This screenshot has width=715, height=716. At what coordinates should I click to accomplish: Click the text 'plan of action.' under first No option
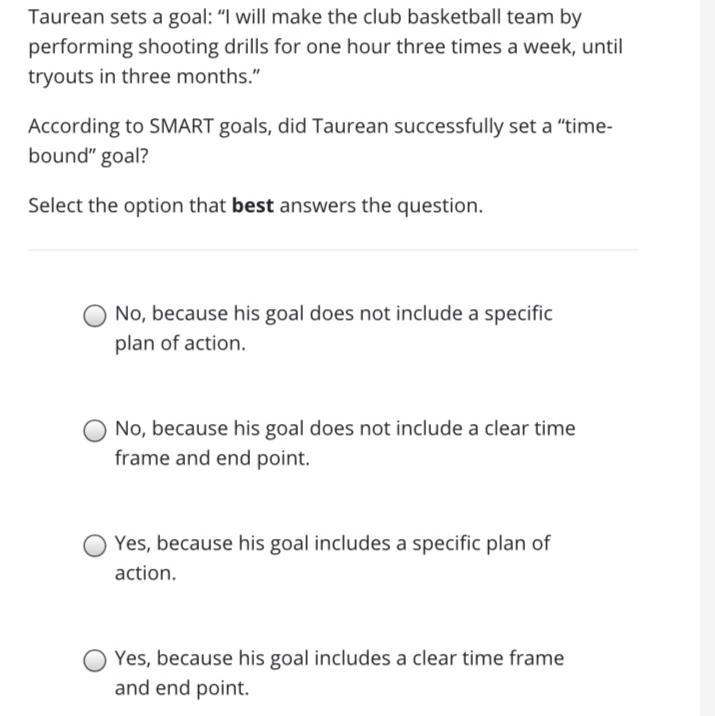[x=180, y=343]
